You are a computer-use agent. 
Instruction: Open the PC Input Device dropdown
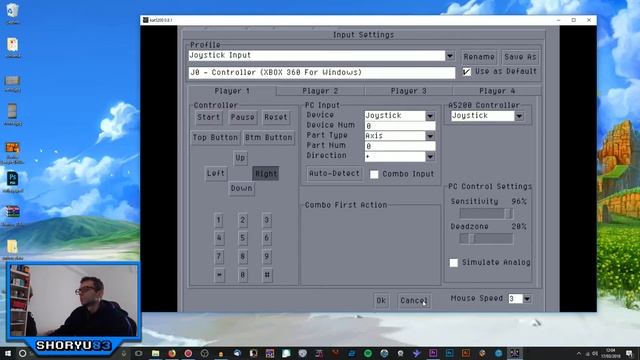430,116
